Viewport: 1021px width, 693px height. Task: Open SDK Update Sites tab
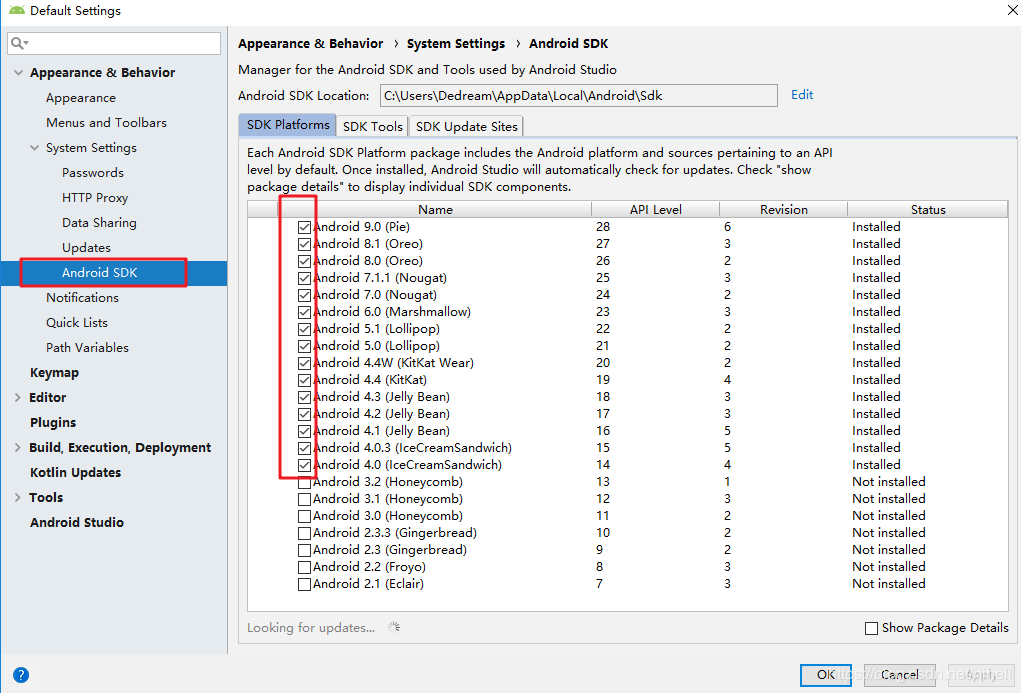point(466,126)
